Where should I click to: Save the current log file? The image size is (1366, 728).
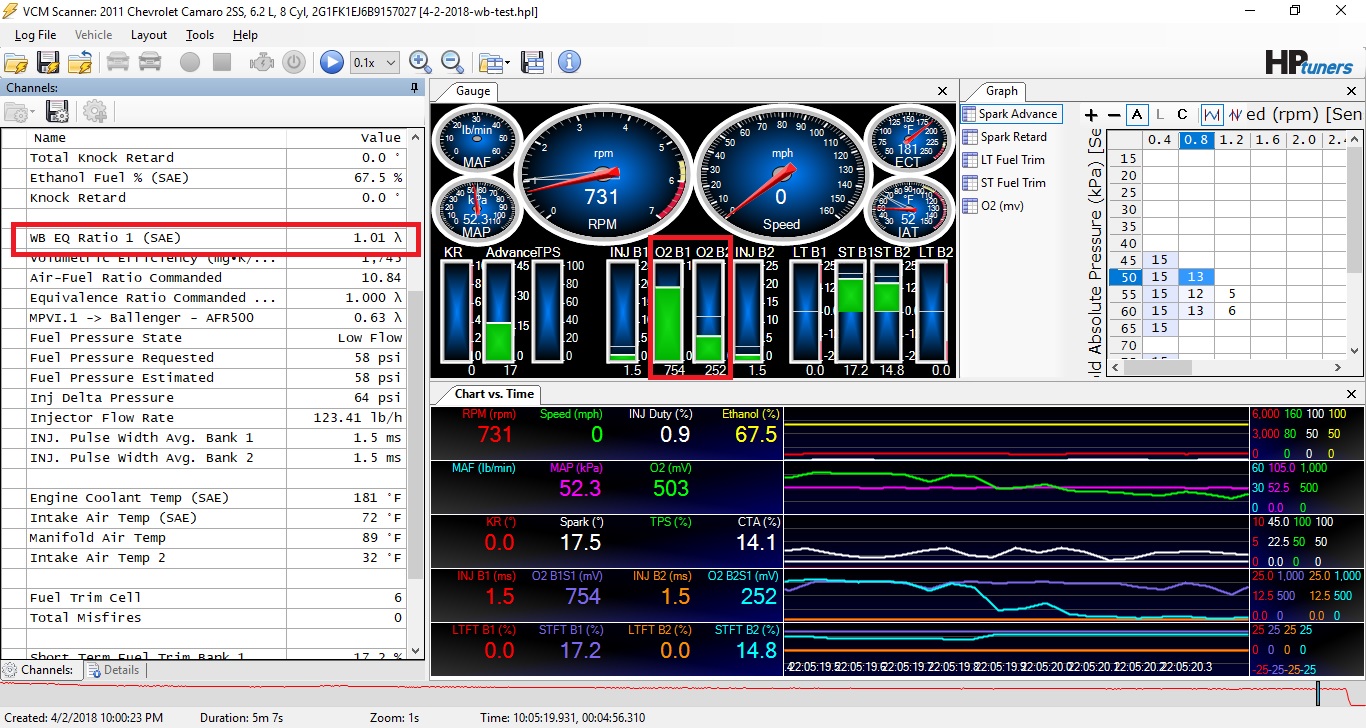tap(48, 62)
